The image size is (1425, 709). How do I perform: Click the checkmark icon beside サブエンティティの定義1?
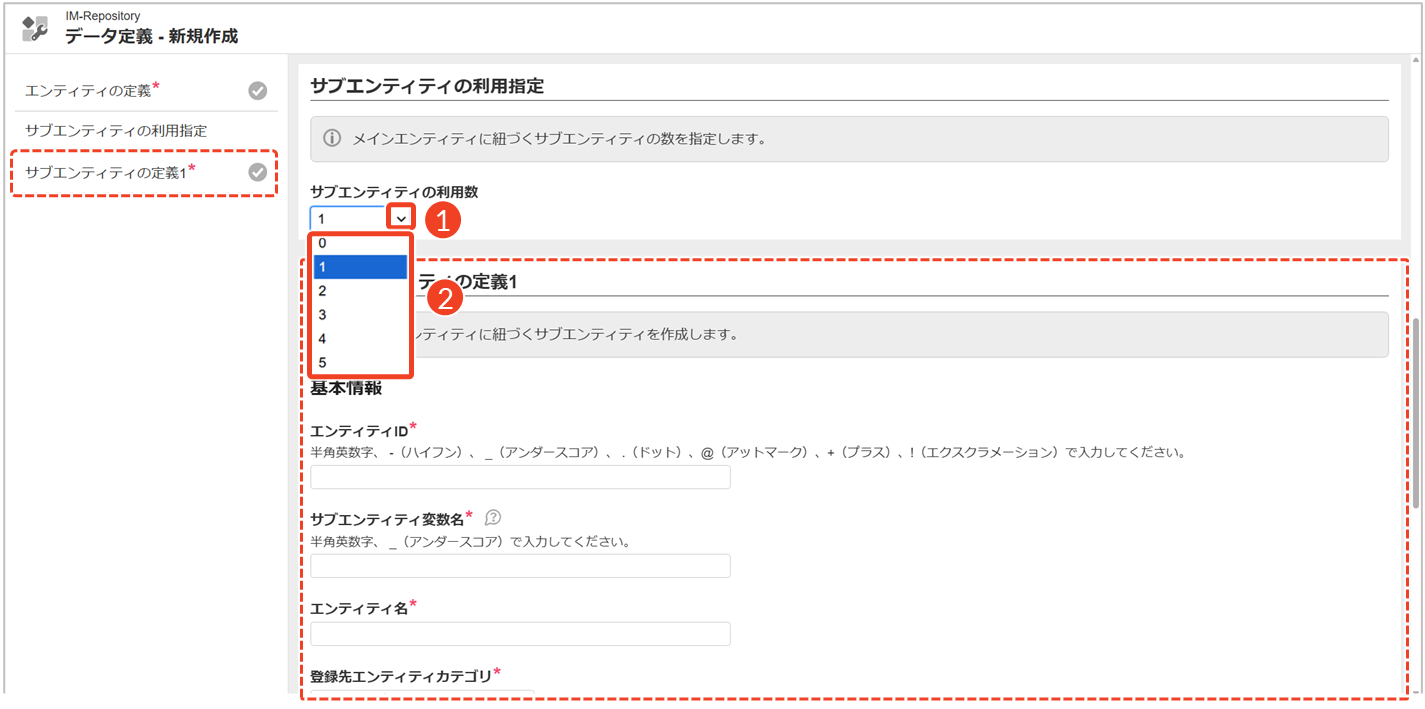tap(257, 173)
